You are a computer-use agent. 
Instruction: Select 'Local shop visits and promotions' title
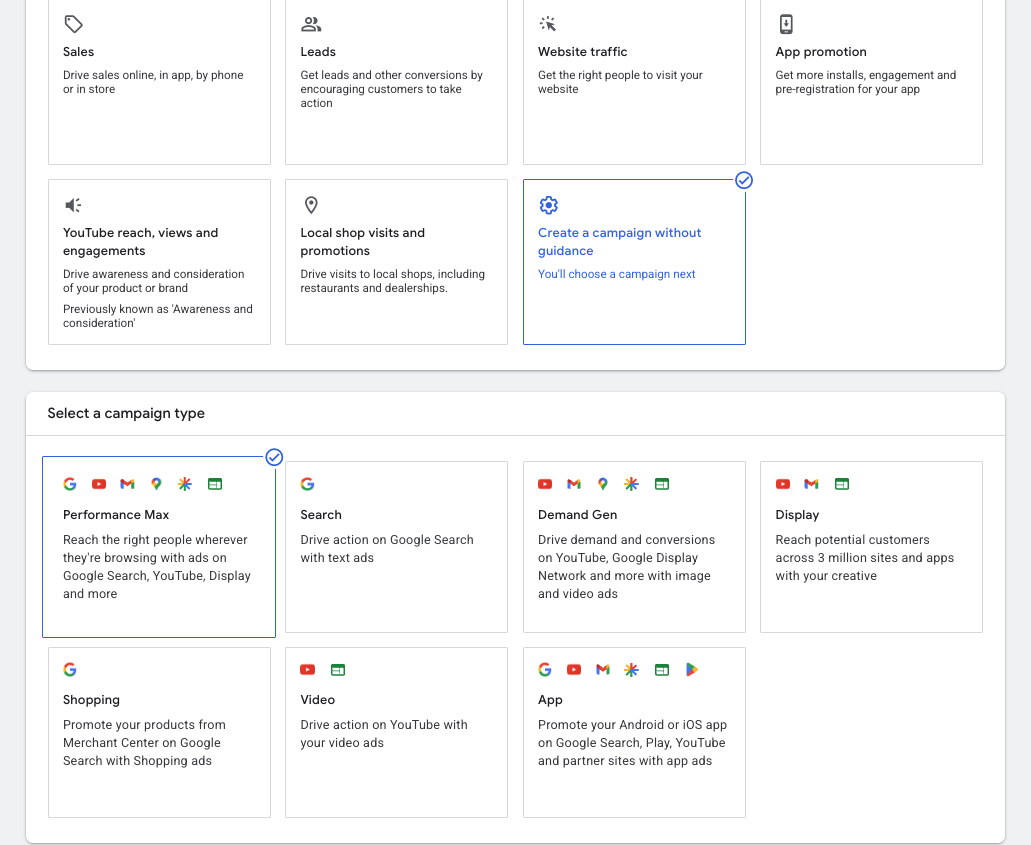click(362, 241)
